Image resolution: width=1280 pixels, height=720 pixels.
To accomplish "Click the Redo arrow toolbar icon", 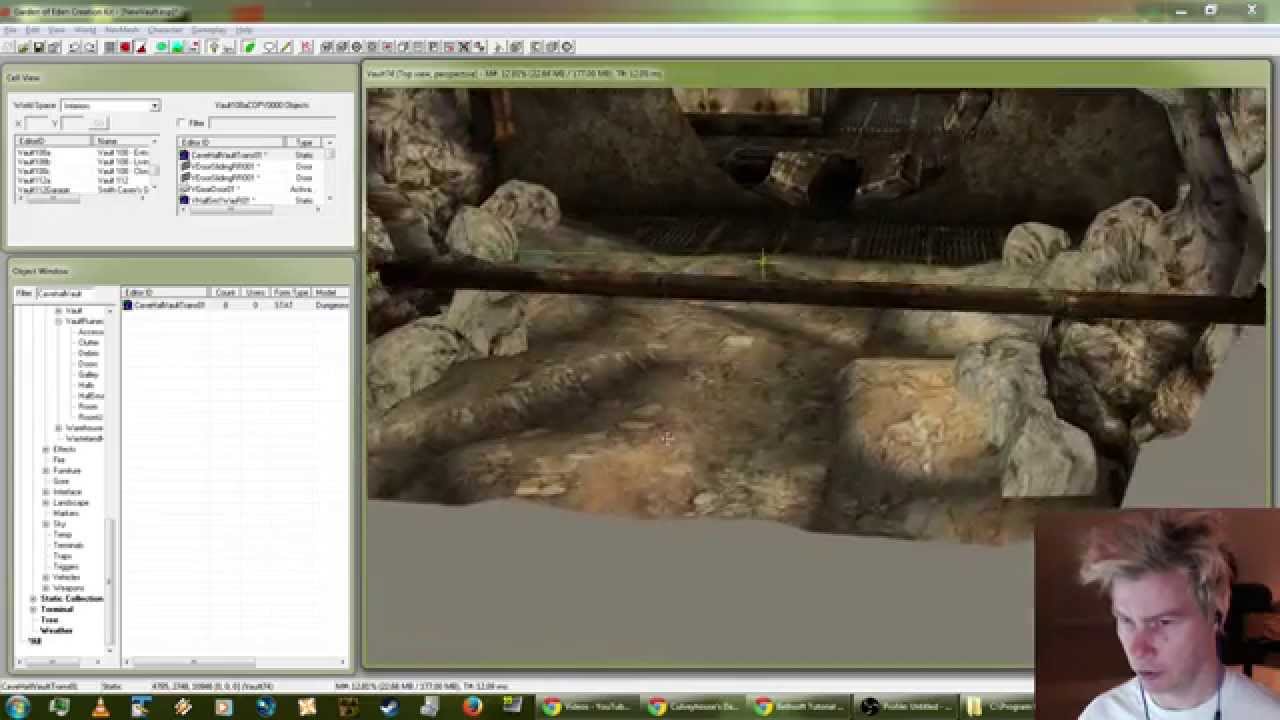I will tap(90, 47).
